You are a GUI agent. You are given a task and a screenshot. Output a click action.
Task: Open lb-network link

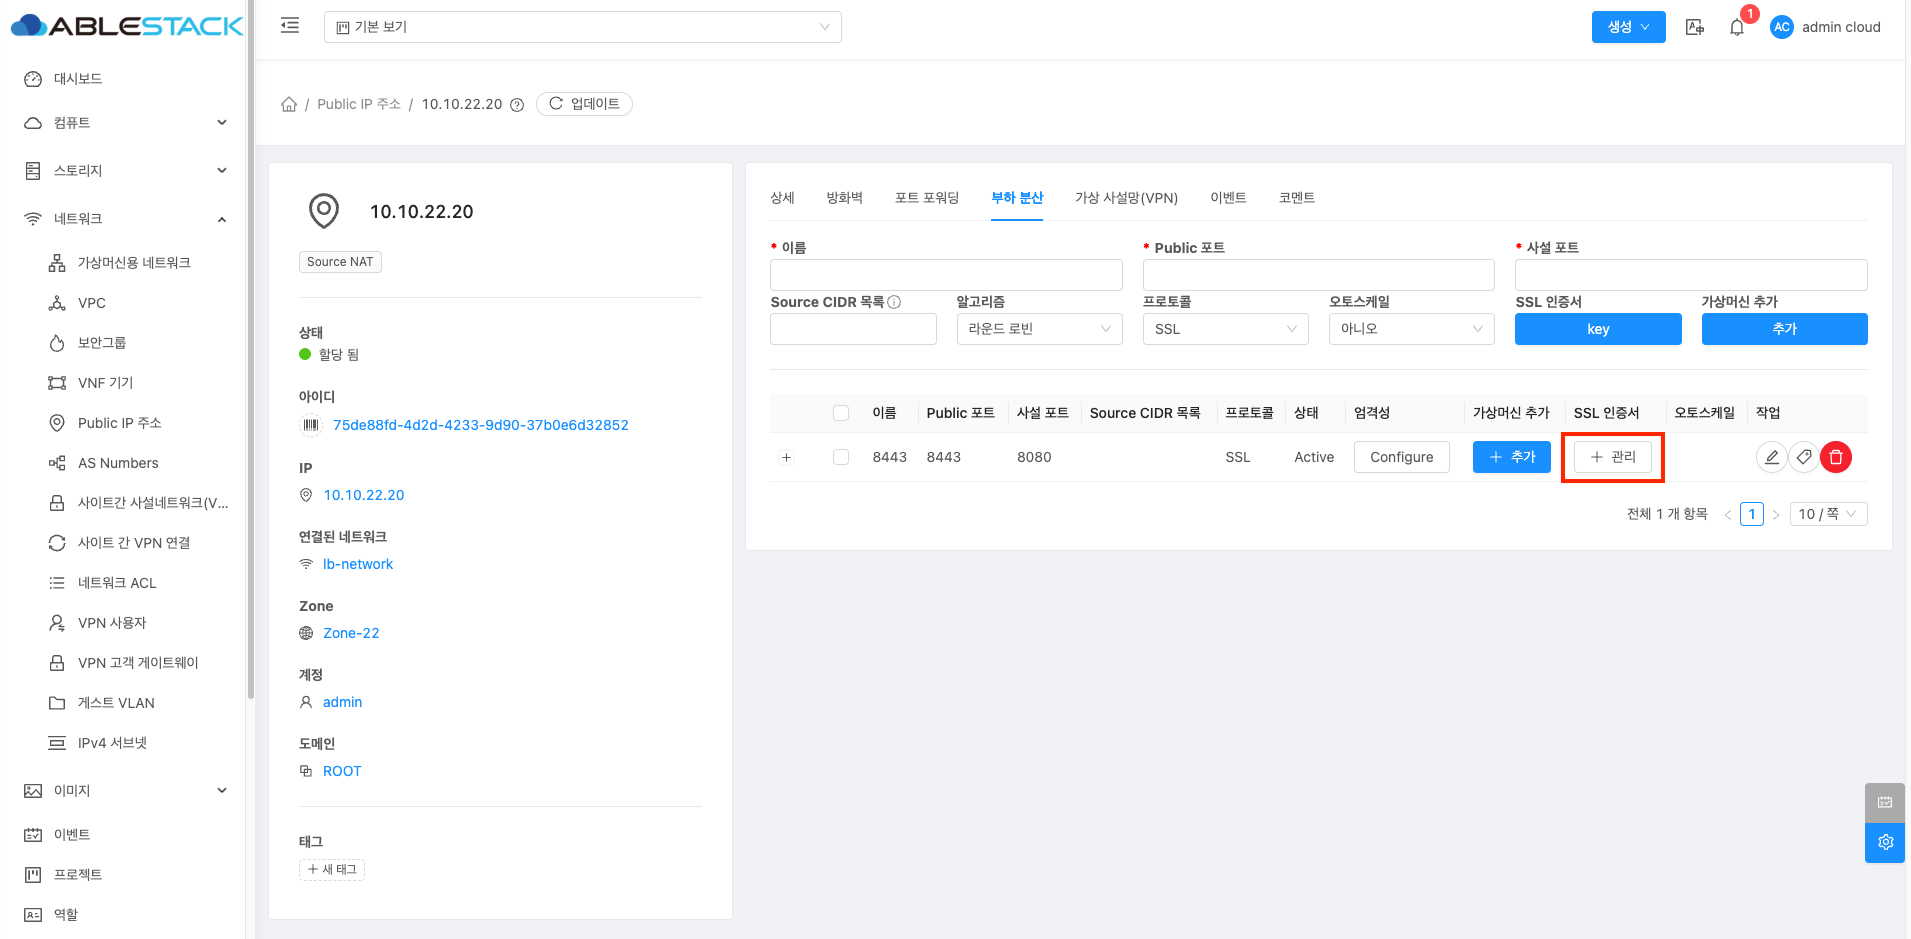[358, 564]
